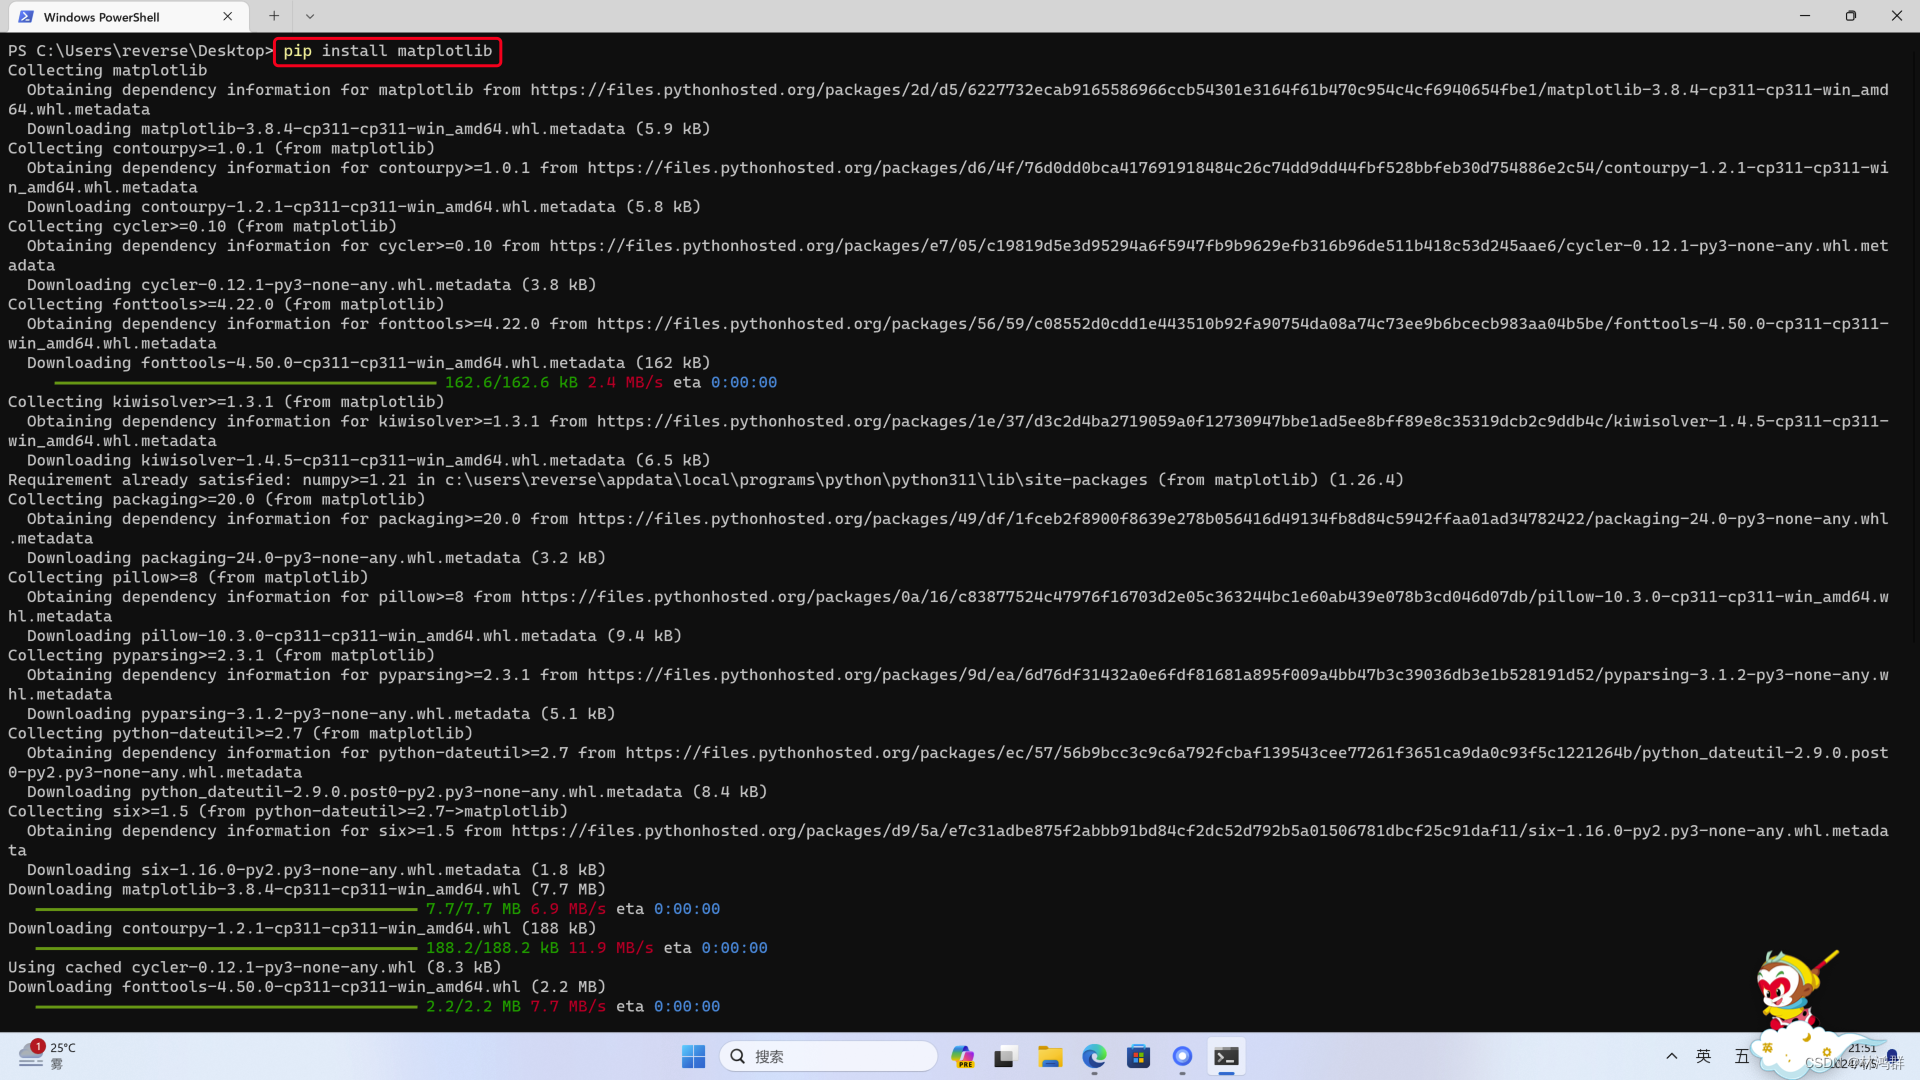The image size is (1920, 1080).
Task: Expand hidden system tray icons
Action: coord(1671,1056)
